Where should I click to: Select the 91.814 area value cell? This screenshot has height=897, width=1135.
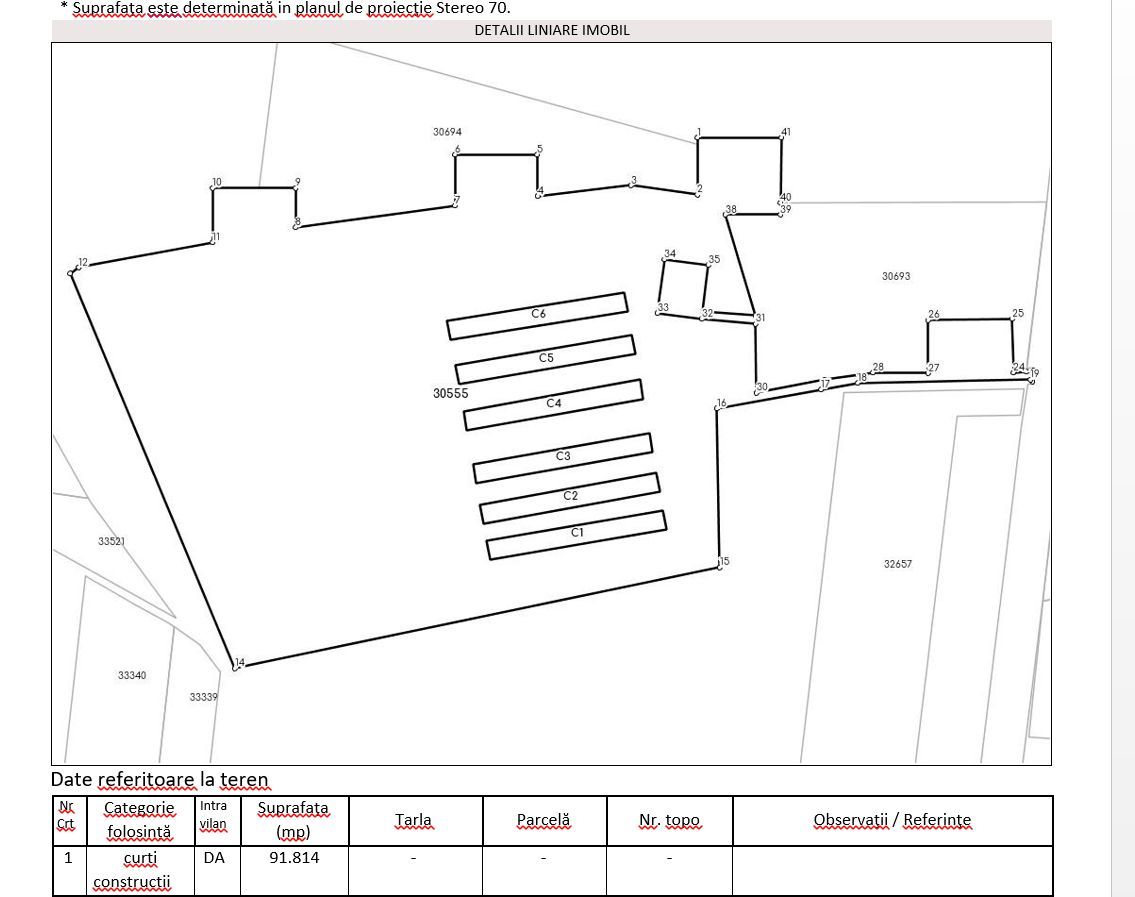(294, 858)
